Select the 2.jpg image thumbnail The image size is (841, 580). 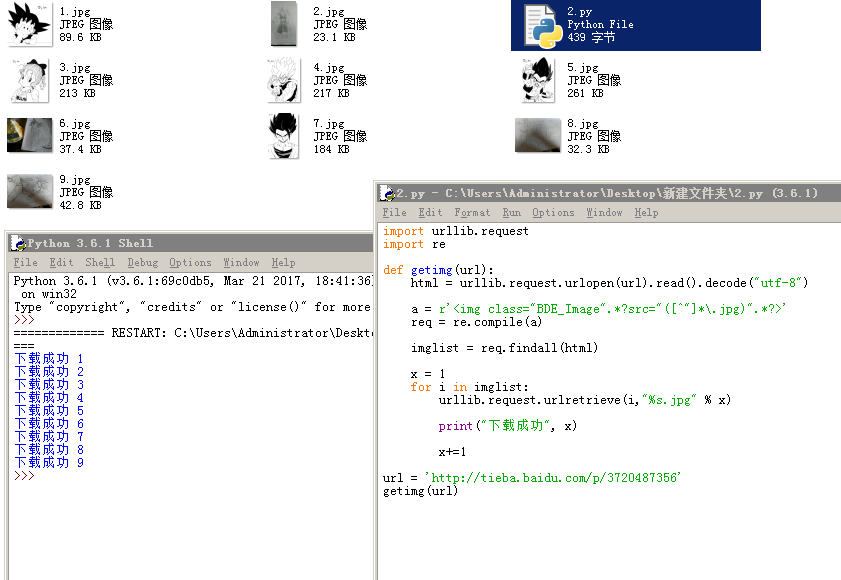(x=283, y=24)
